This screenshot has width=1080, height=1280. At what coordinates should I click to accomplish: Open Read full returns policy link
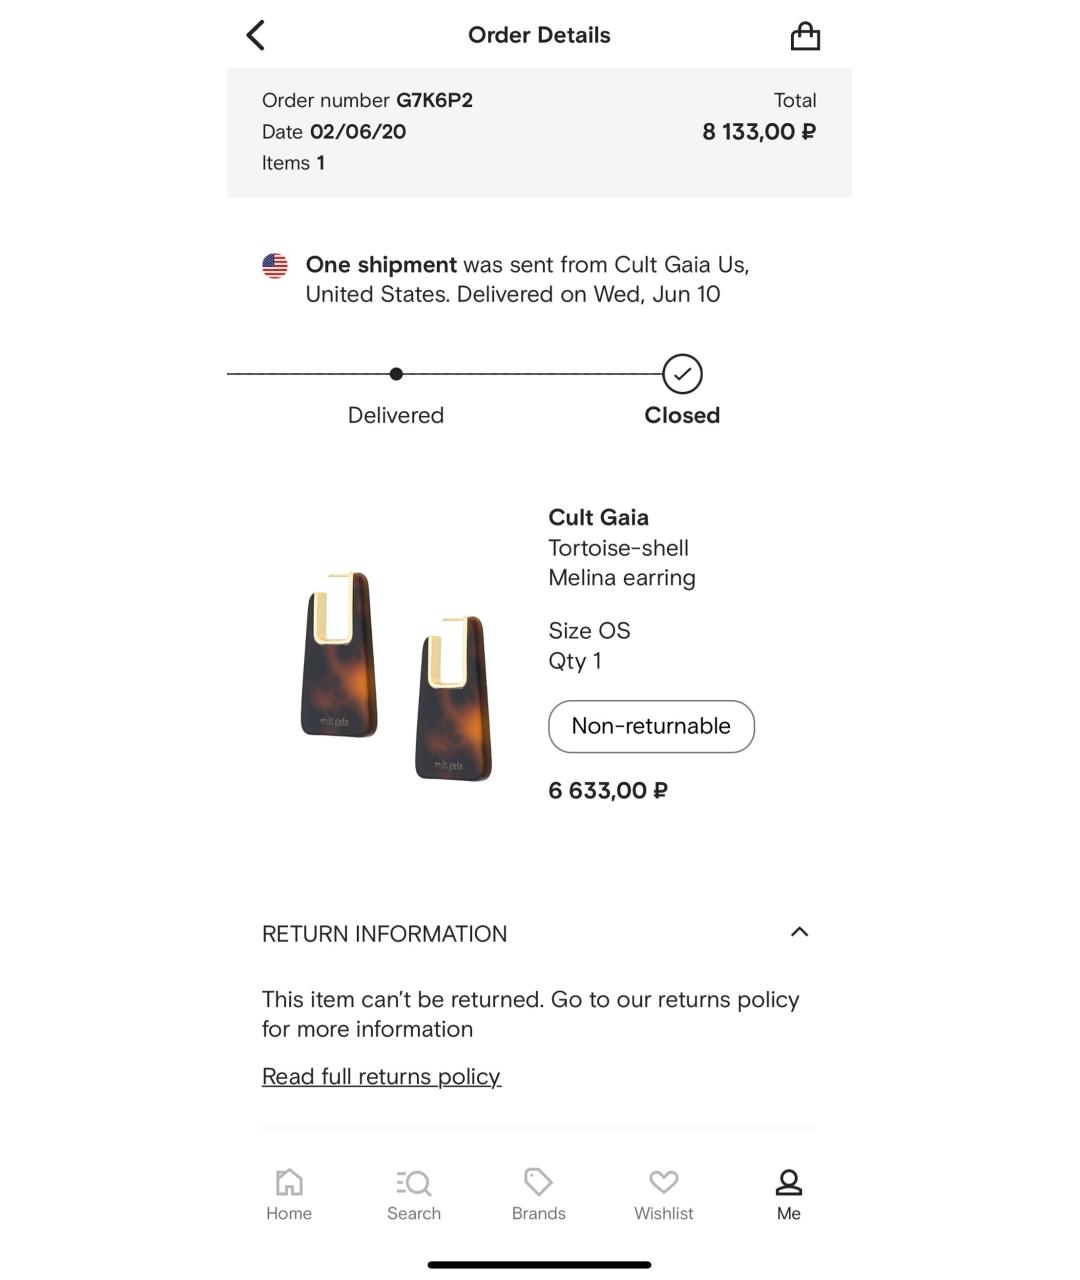[x=381, y=1077]
